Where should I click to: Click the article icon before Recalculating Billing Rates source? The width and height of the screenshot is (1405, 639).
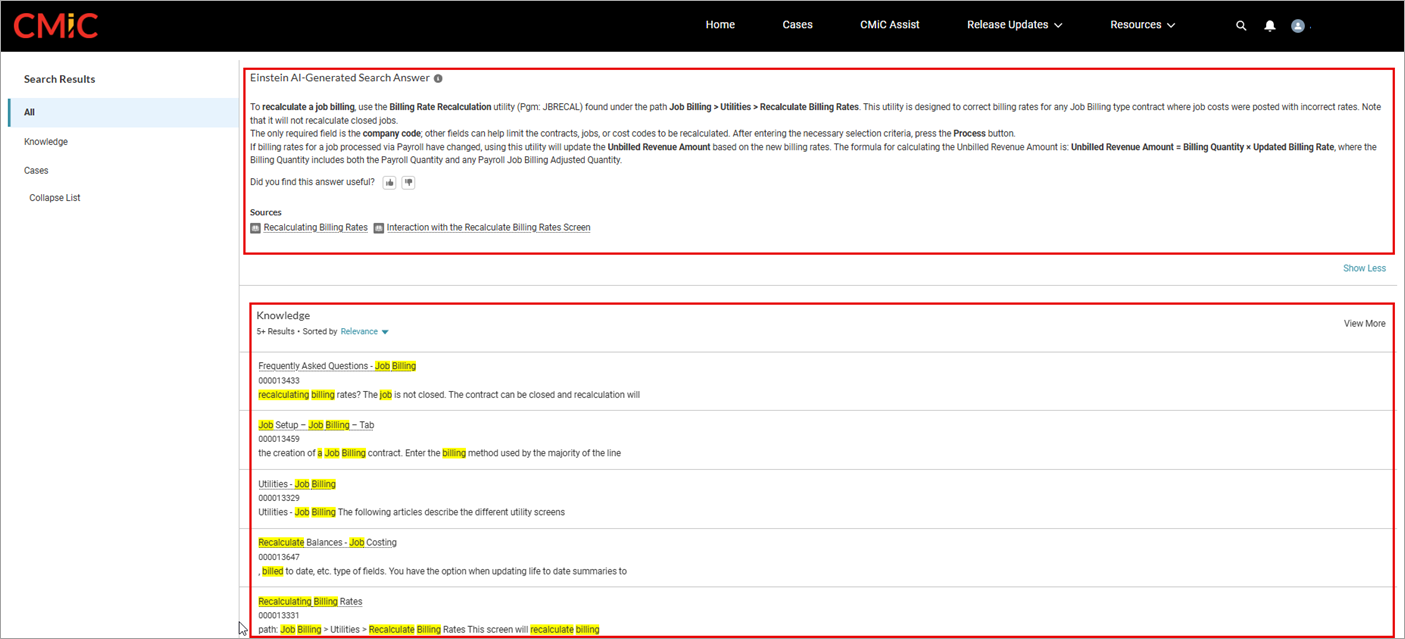pyautogui.click(x=255, y=228)
